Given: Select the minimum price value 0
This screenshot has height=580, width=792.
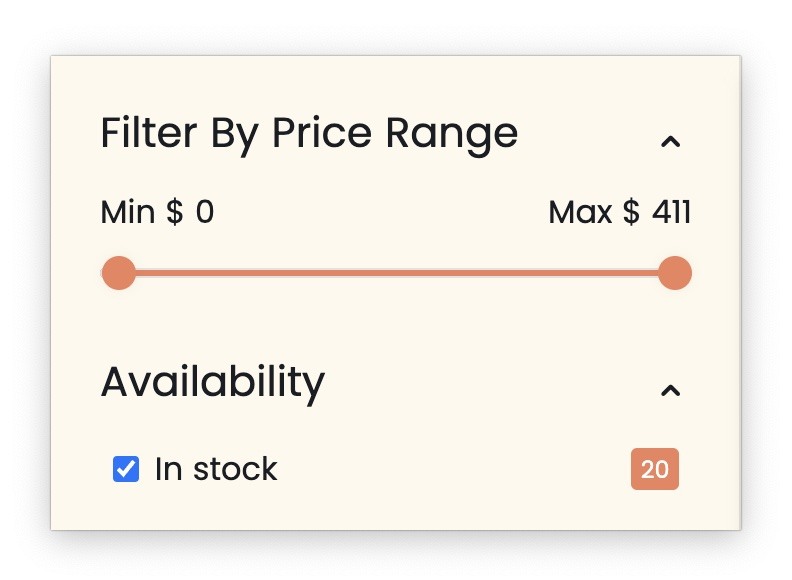Looking at the screenshot, I should (205, 213).
